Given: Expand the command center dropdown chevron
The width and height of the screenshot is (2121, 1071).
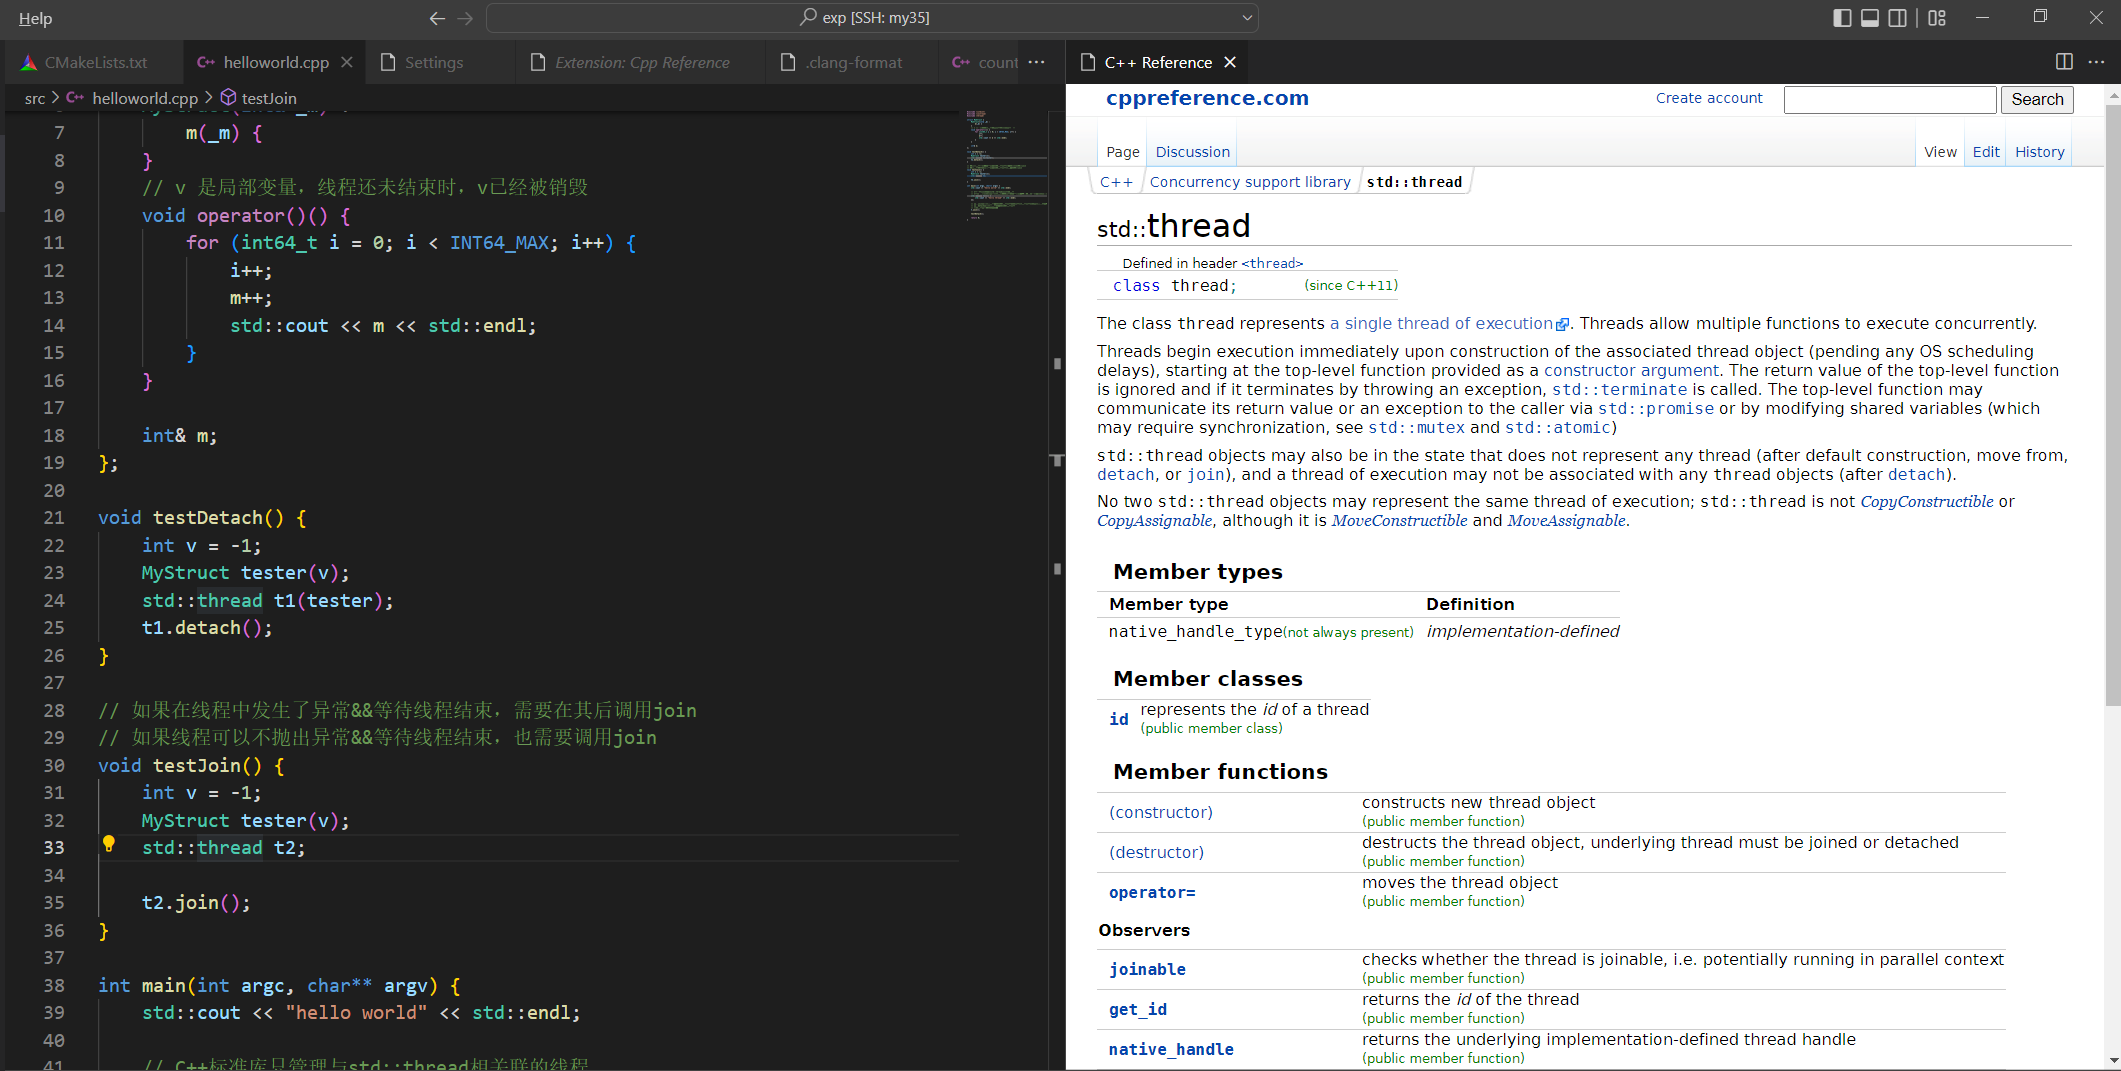Looking at the screenshot, I should pos(1246,17).
